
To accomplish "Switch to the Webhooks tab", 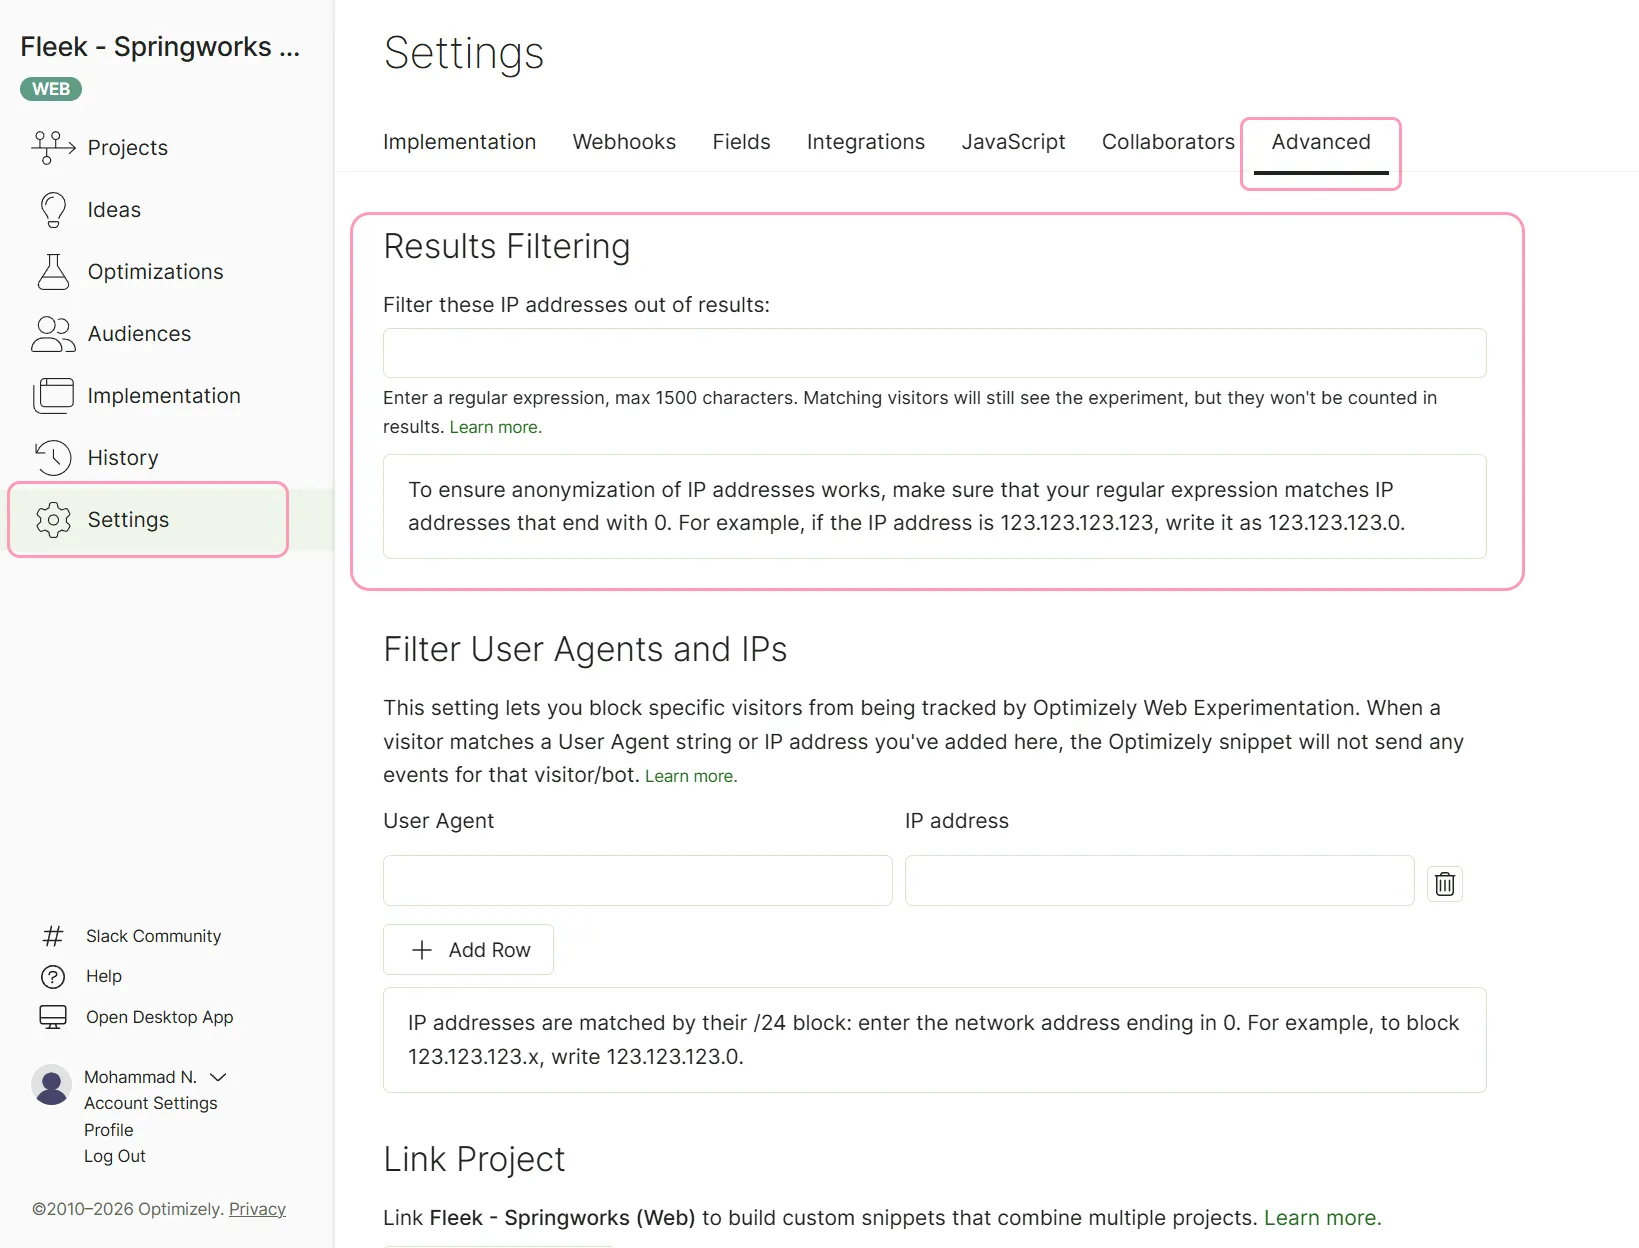I will click(624, 142).
